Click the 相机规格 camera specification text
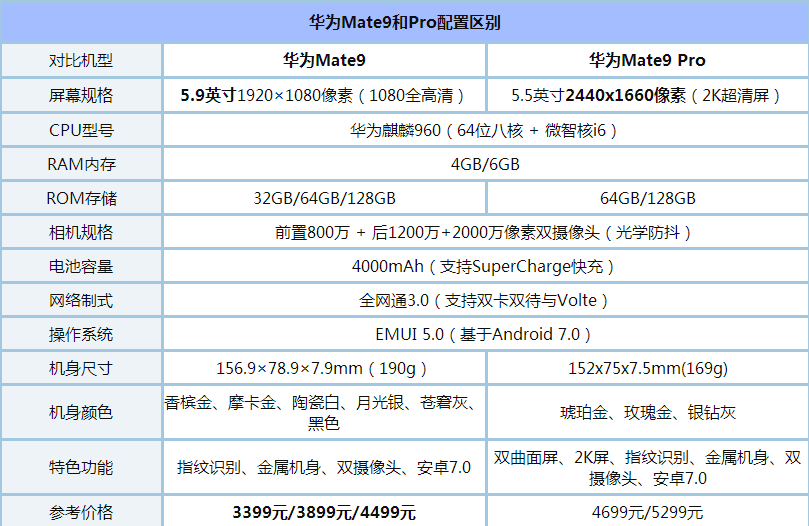 [484, 233]
